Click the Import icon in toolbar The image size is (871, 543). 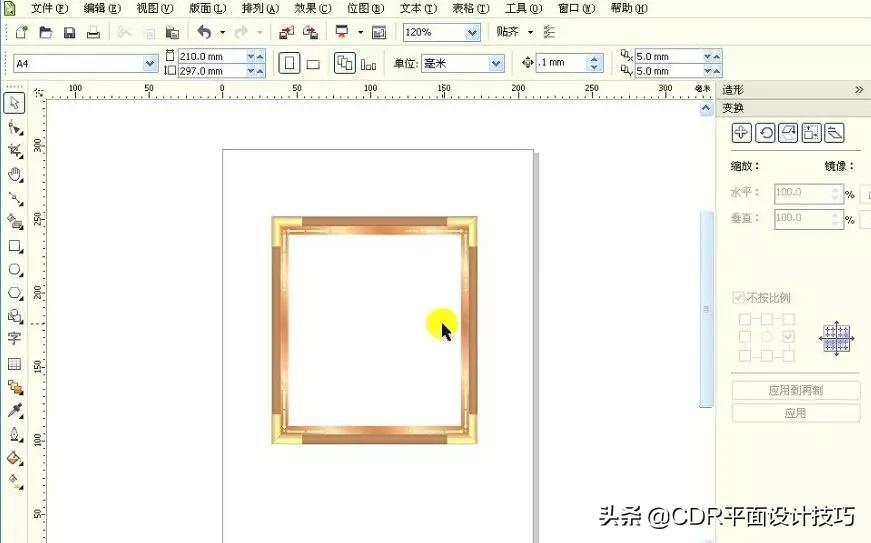click(287, 33)
